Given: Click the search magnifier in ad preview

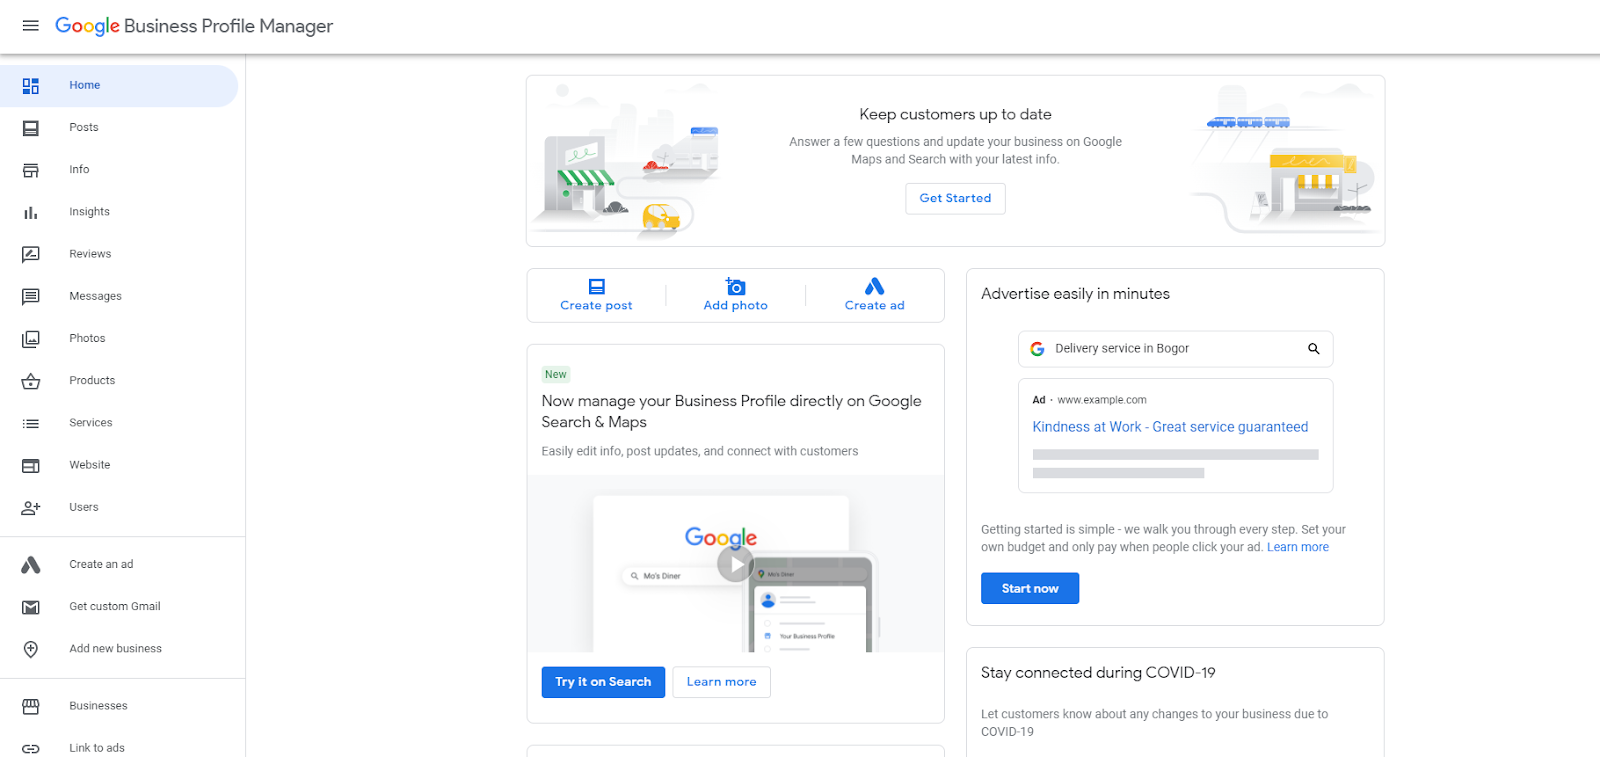Looking at the screenshot, I should pyautogui.click(x=1314, y=349).
